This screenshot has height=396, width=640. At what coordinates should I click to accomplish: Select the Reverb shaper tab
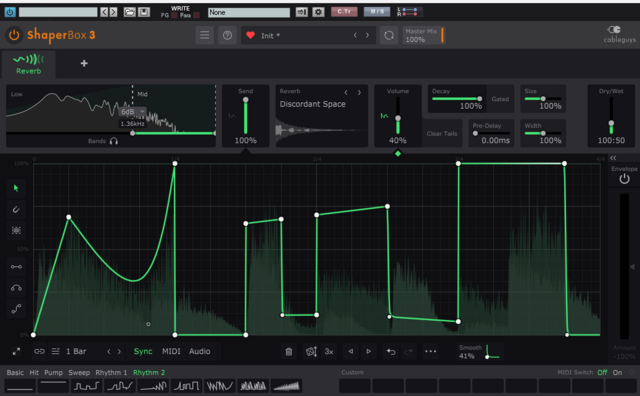[29, 65]
